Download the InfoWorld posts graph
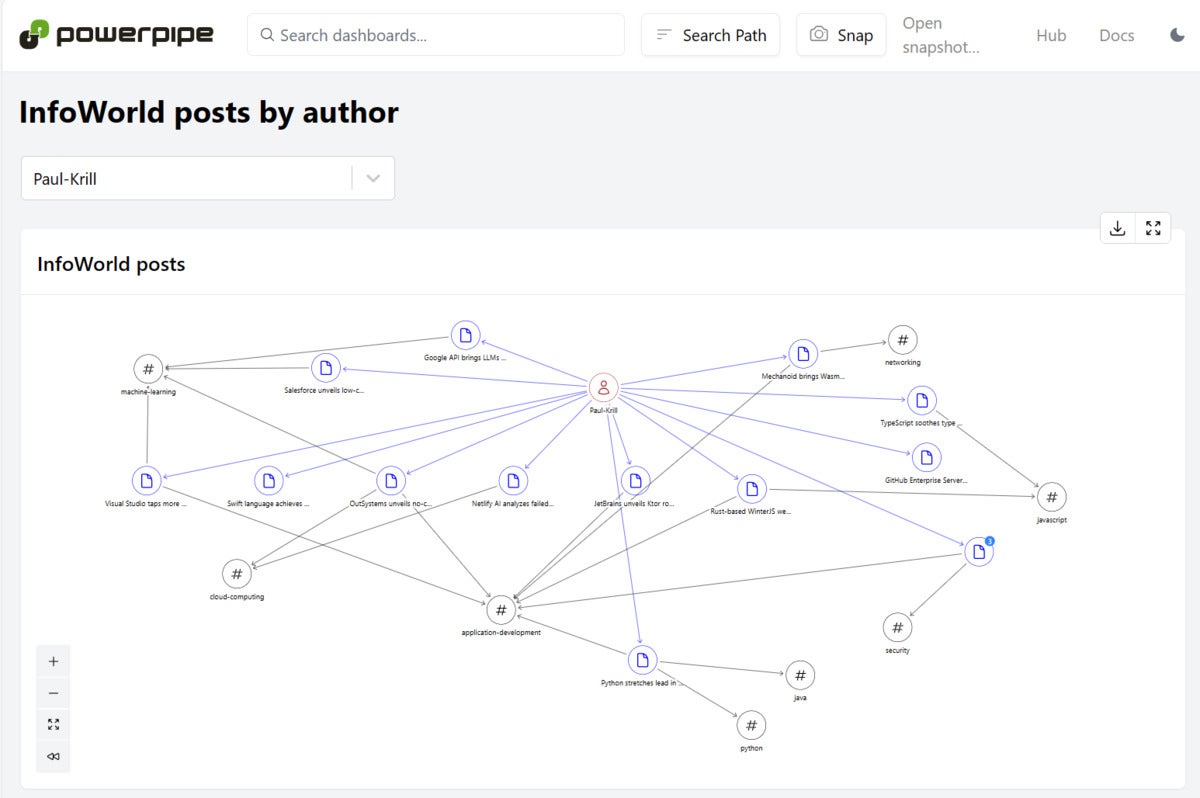Image resolution: width=1200 pixels, height=798 pixels. [x=1118, y=228]
